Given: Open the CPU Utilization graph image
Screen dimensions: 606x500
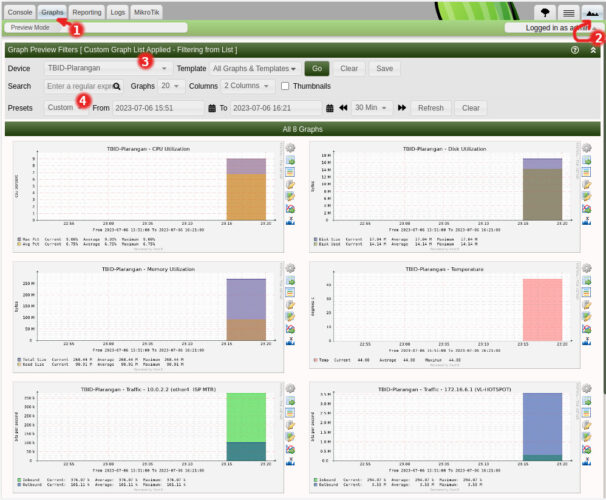Looking at the screenshot, I should tap(148, 197).
